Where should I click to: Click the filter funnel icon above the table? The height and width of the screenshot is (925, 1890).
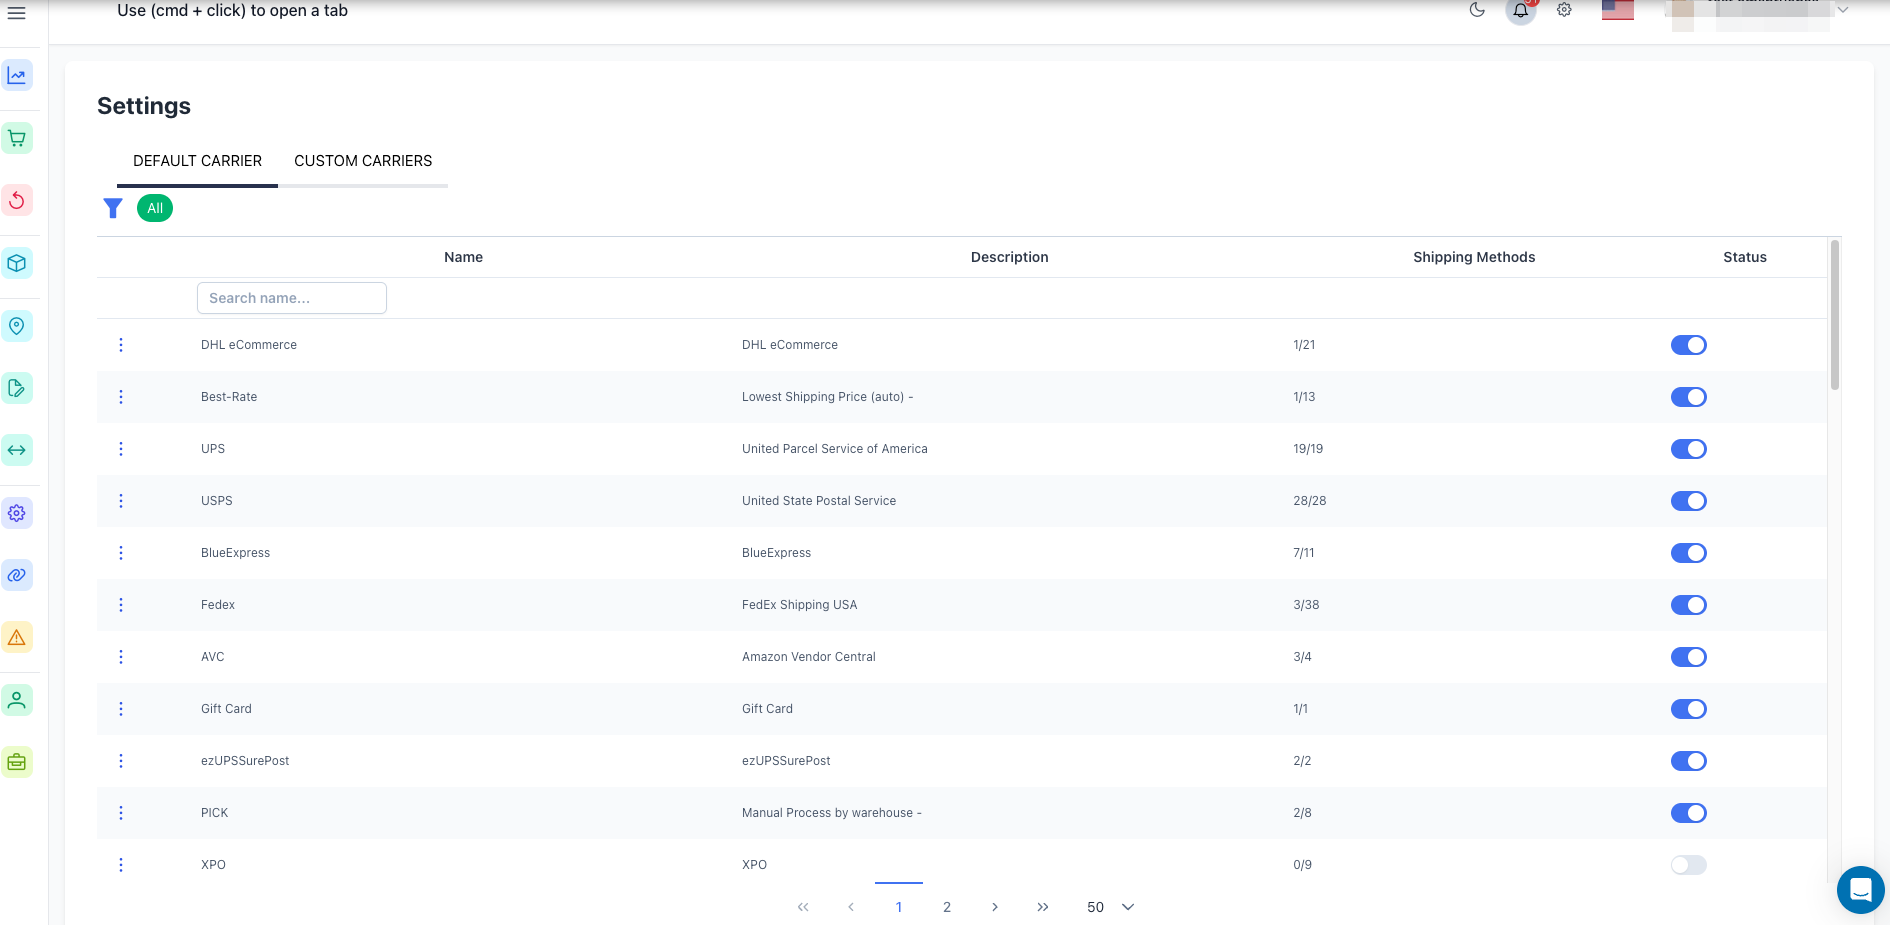tap(112, 208)
